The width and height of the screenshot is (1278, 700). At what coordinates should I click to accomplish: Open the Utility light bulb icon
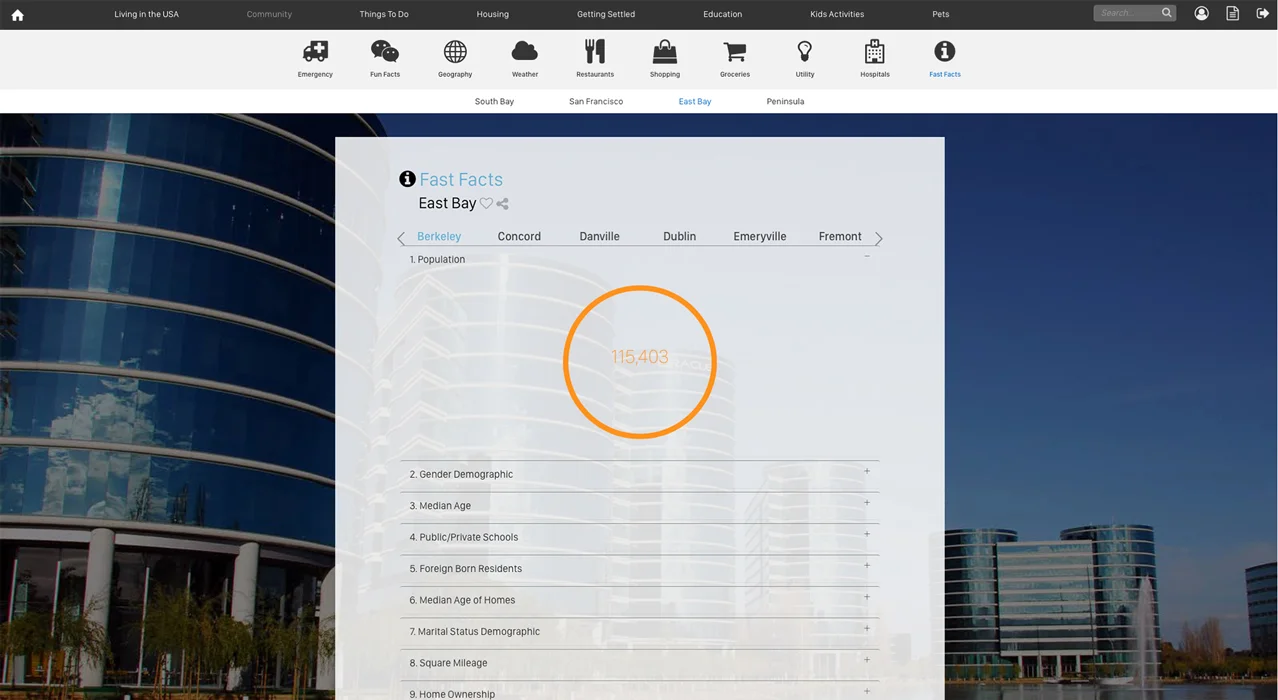(805, 52)
